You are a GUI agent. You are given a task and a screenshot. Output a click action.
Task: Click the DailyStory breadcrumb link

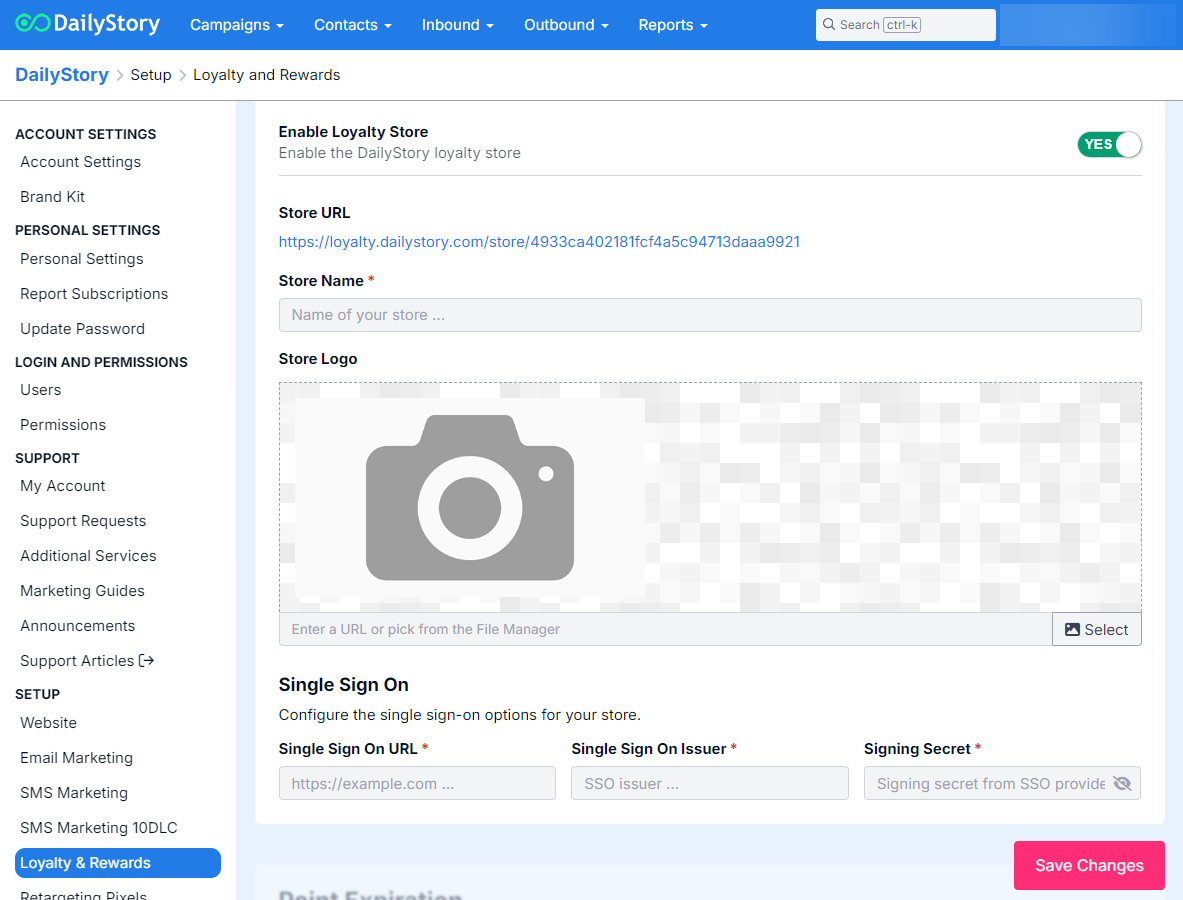(62, 75)
